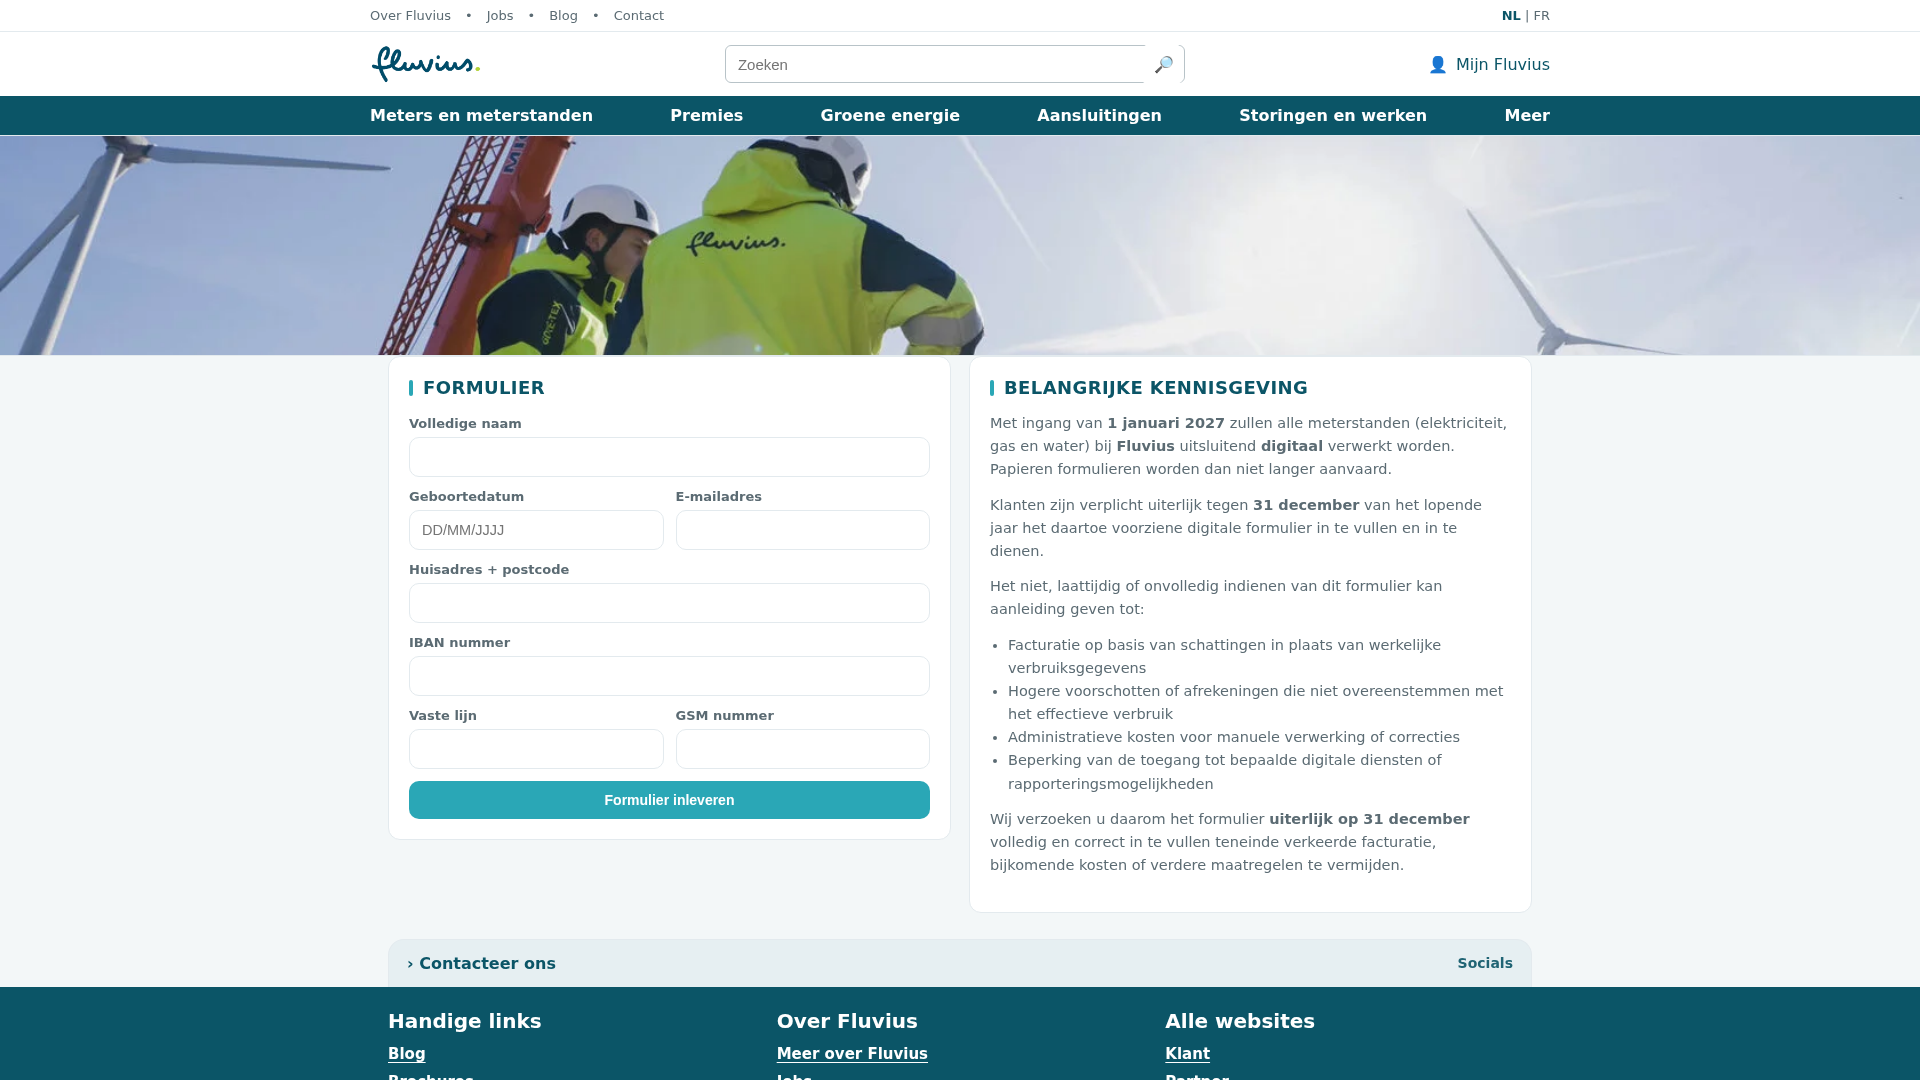
Task: Switch language to FR
Action: click(x=1542, y=16)
